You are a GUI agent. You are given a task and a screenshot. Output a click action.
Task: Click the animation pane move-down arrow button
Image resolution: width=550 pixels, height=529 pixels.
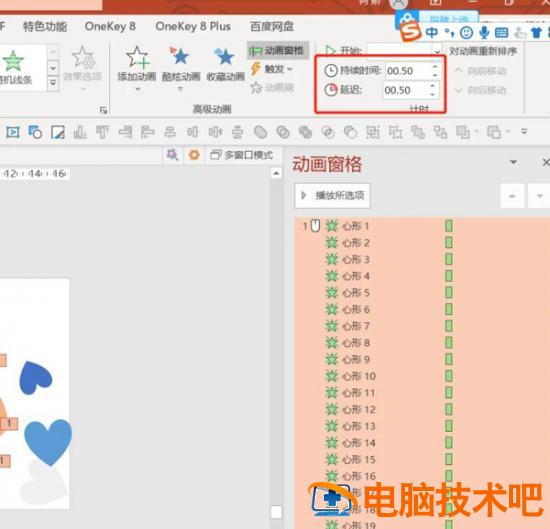pos(539,196)
